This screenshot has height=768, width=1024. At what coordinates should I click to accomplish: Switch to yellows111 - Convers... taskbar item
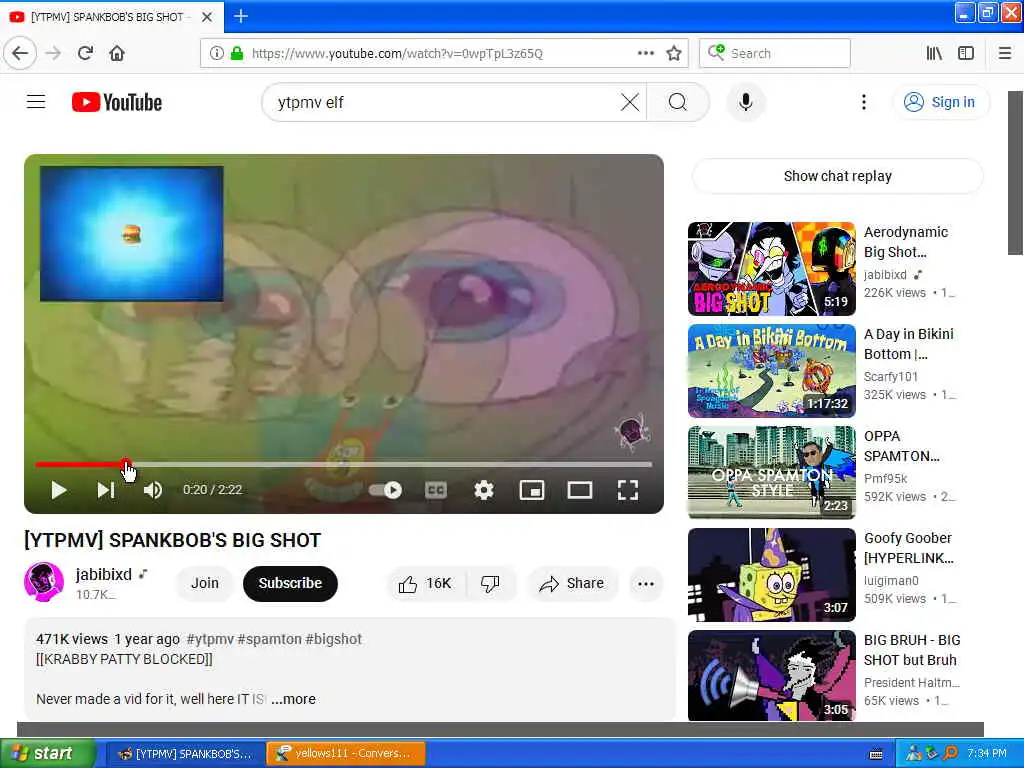(346, 753)
